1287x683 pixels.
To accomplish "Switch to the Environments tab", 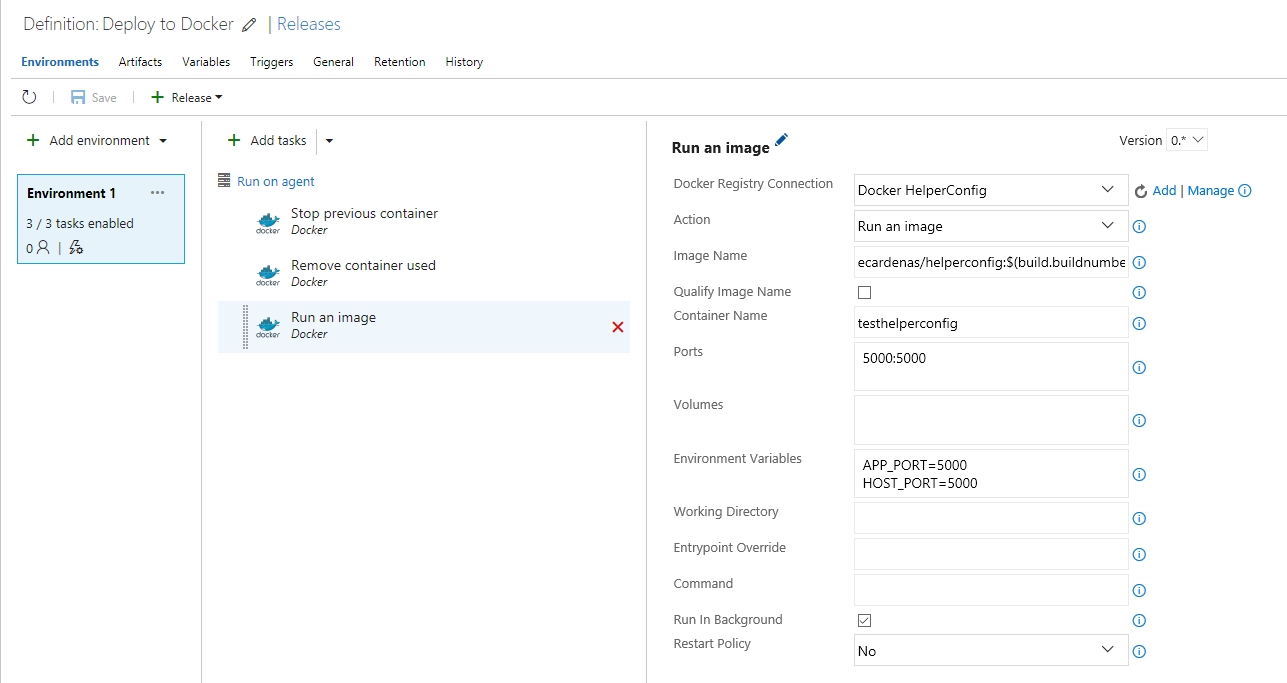I will pos(60,62).
